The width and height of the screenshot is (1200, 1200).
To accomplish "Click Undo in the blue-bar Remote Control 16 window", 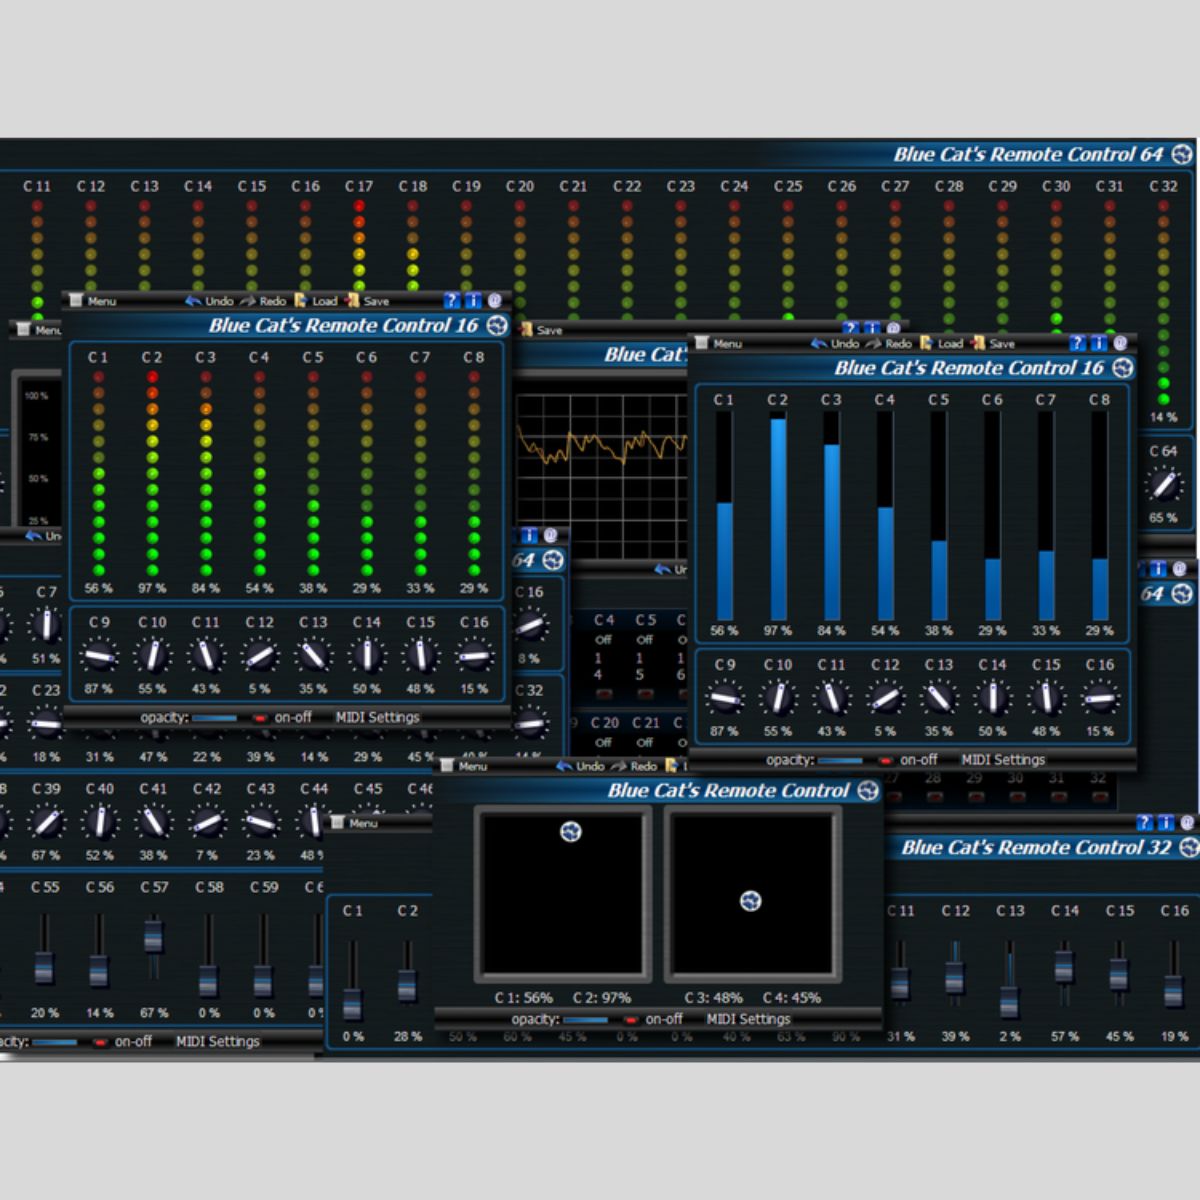I will [x=835, y=343].
